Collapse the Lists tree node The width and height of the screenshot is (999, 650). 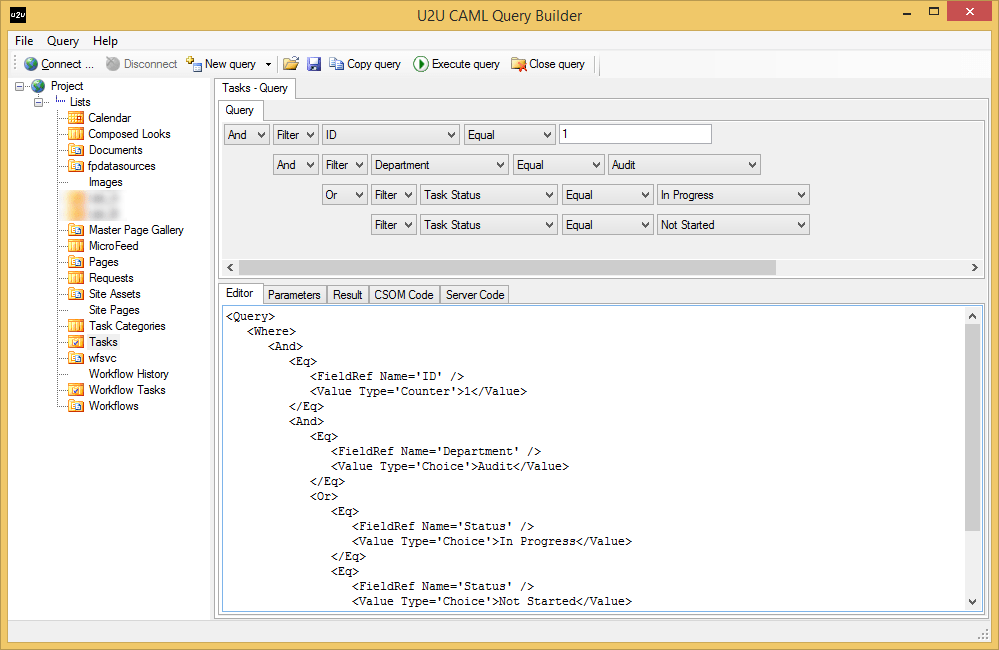click(39, 102)
